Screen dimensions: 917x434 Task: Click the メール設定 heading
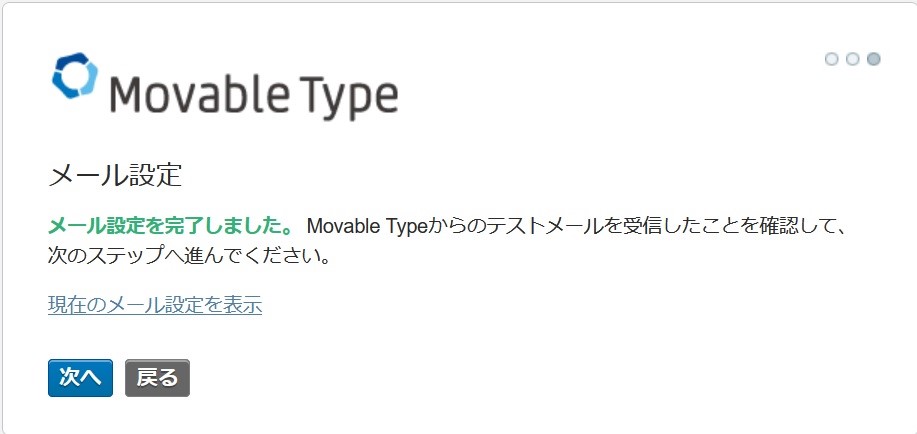pyautogui.click(x=115, y=175)
